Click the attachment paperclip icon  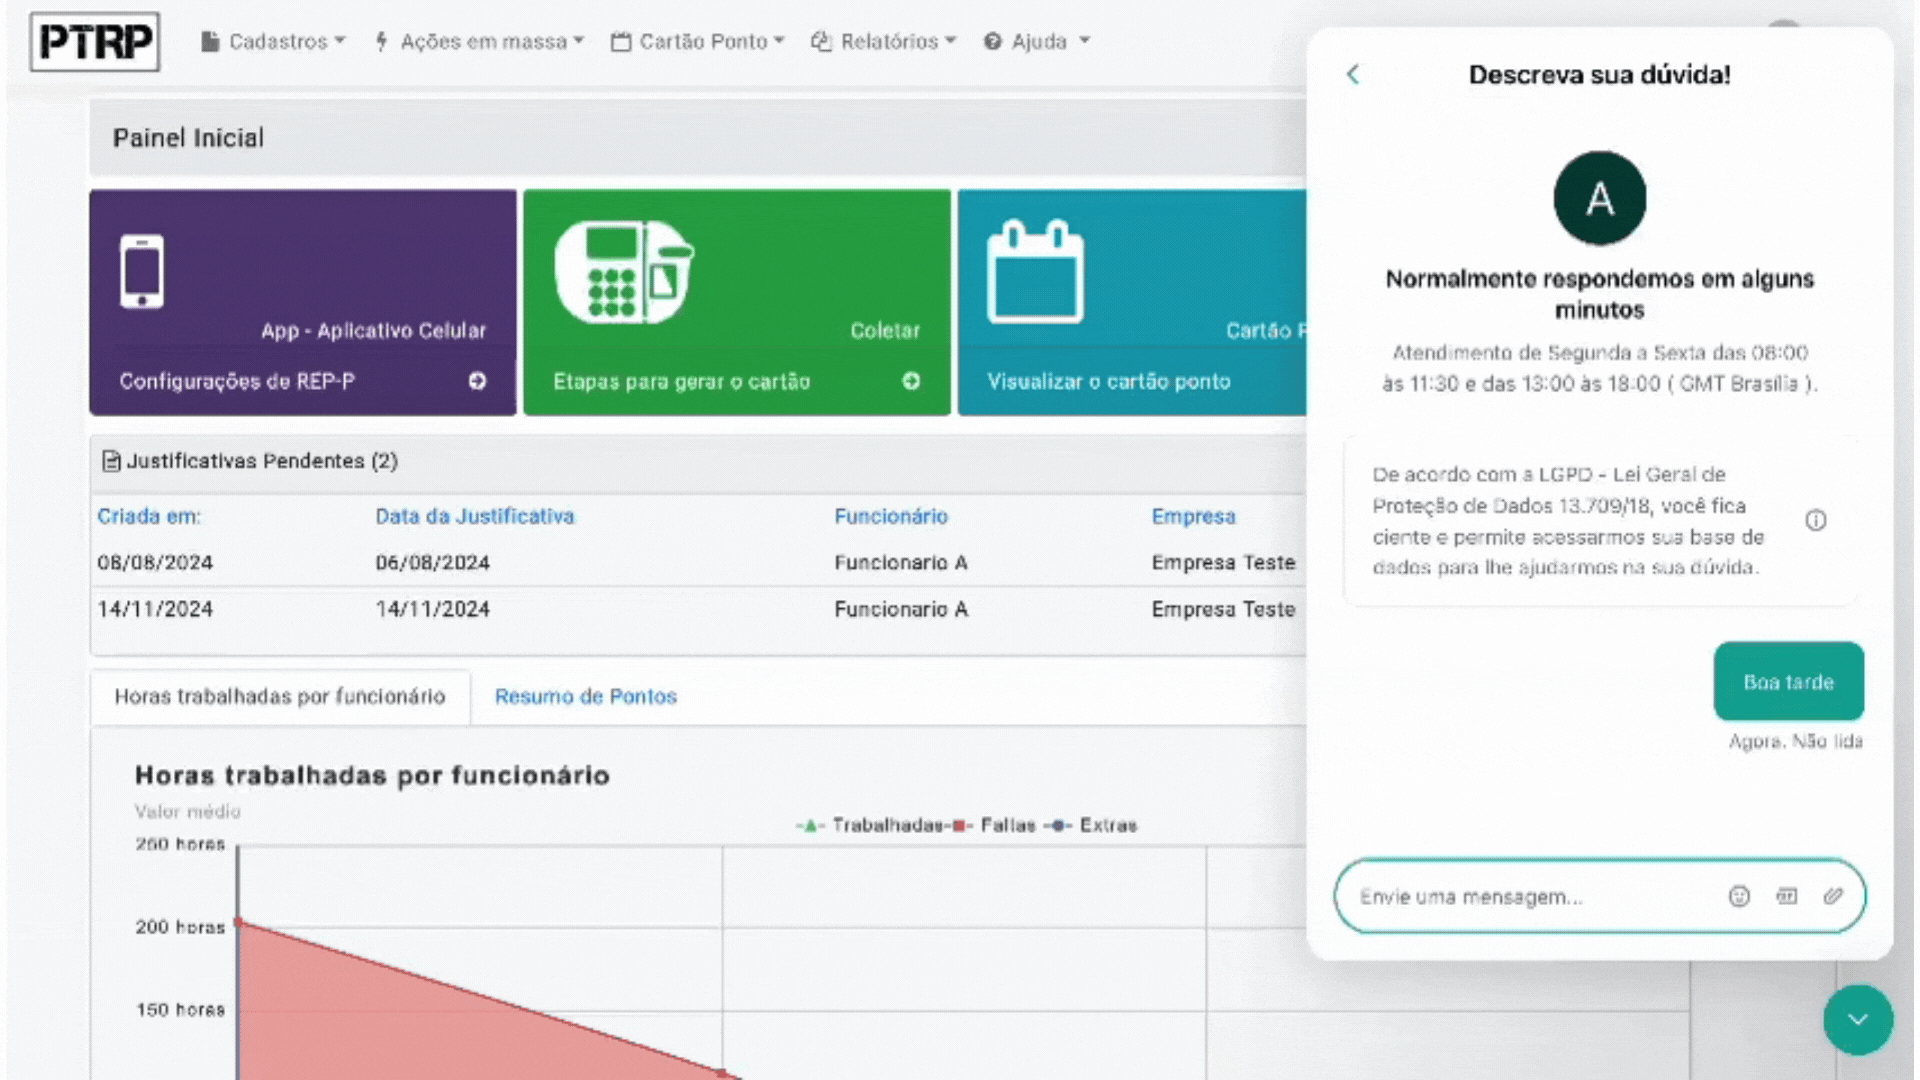[1832, 896]
